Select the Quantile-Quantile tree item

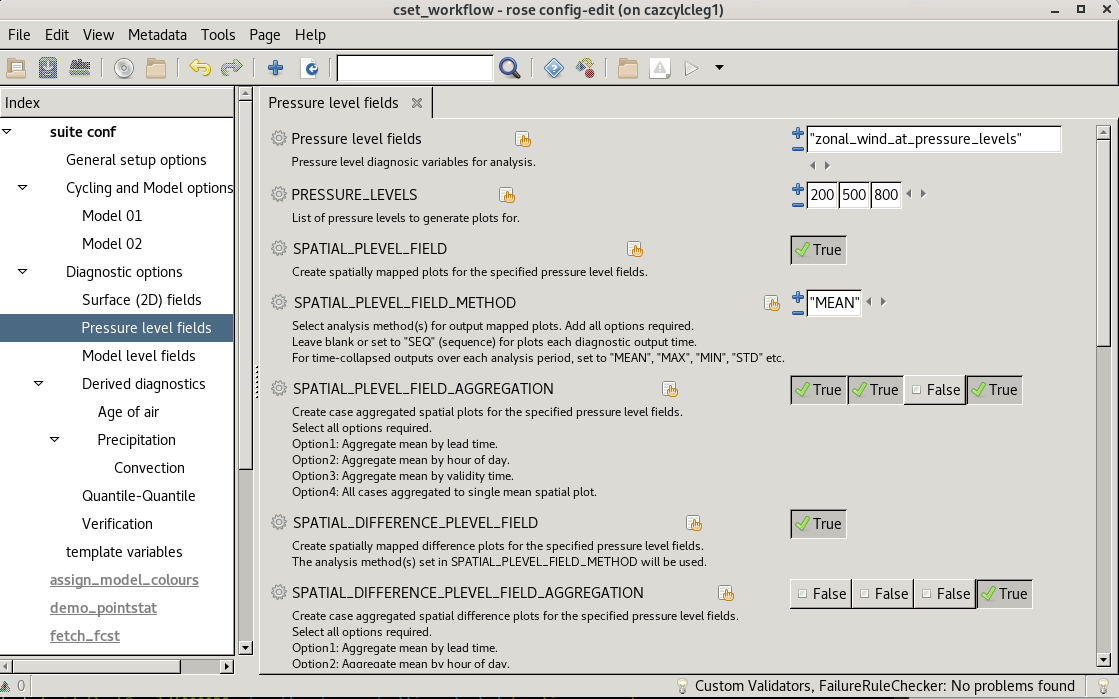[138, 496]
